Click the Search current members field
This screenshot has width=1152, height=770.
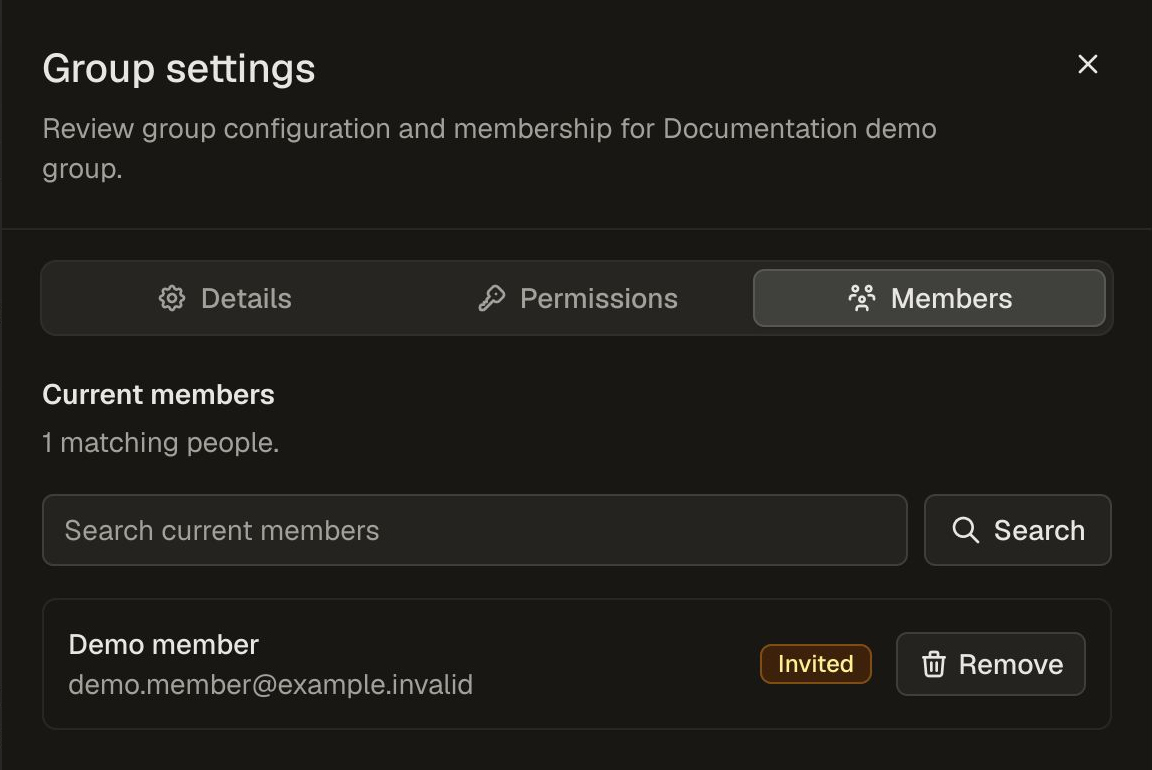[x=475, y=530]
